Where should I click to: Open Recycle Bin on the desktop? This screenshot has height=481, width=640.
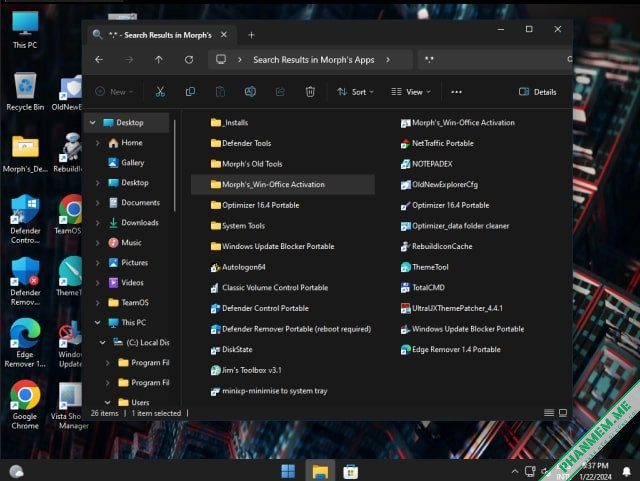click(x=25, y=91)
